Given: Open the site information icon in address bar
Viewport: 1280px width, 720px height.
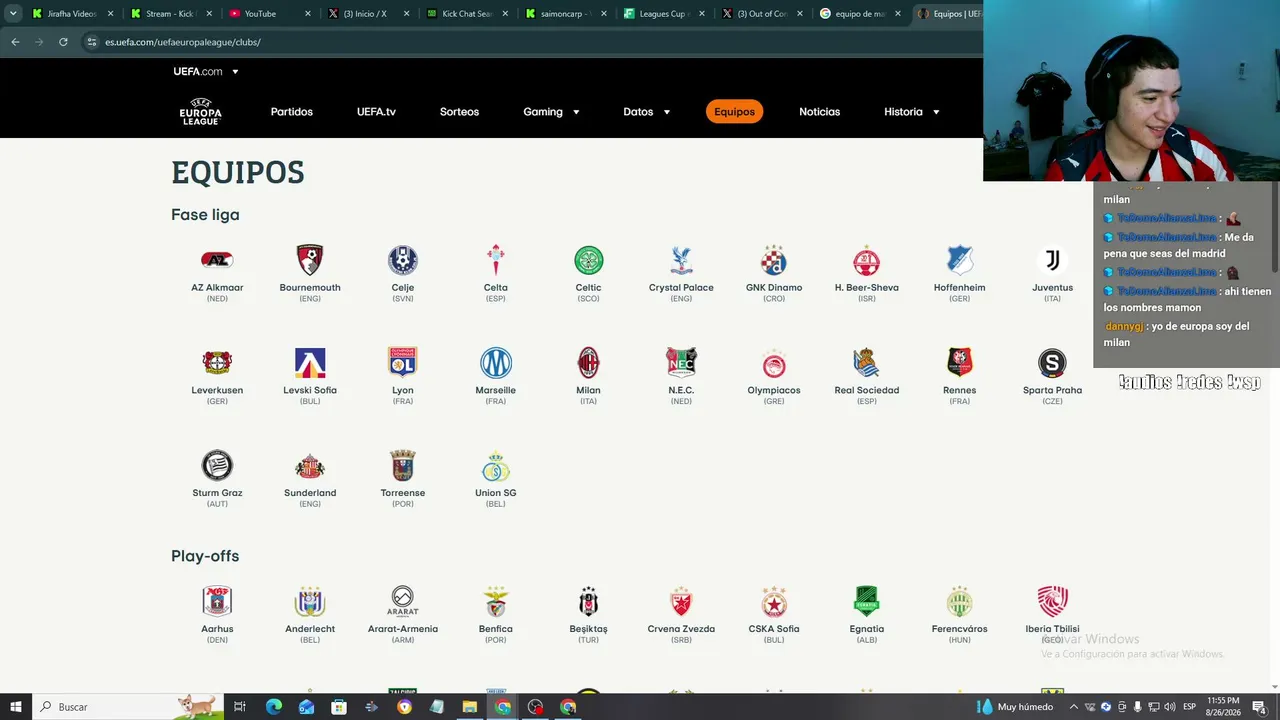Looking at the screenshot, I should point(92,42).
